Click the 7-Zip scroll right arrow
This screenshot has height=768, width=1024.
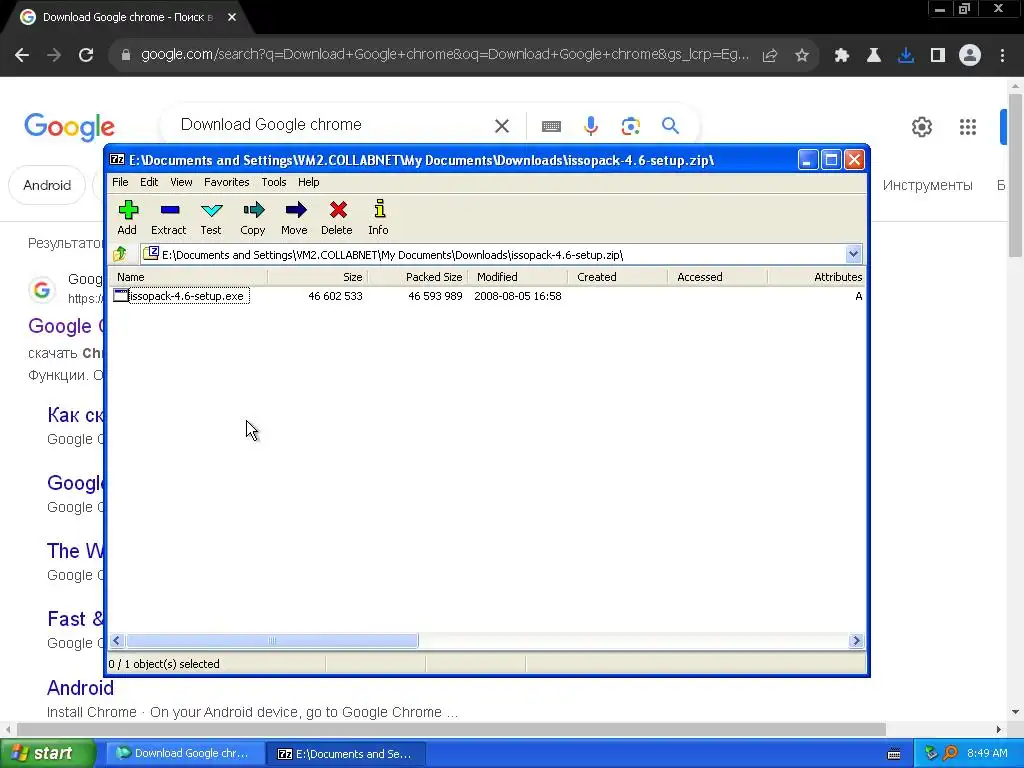(856, 641)
